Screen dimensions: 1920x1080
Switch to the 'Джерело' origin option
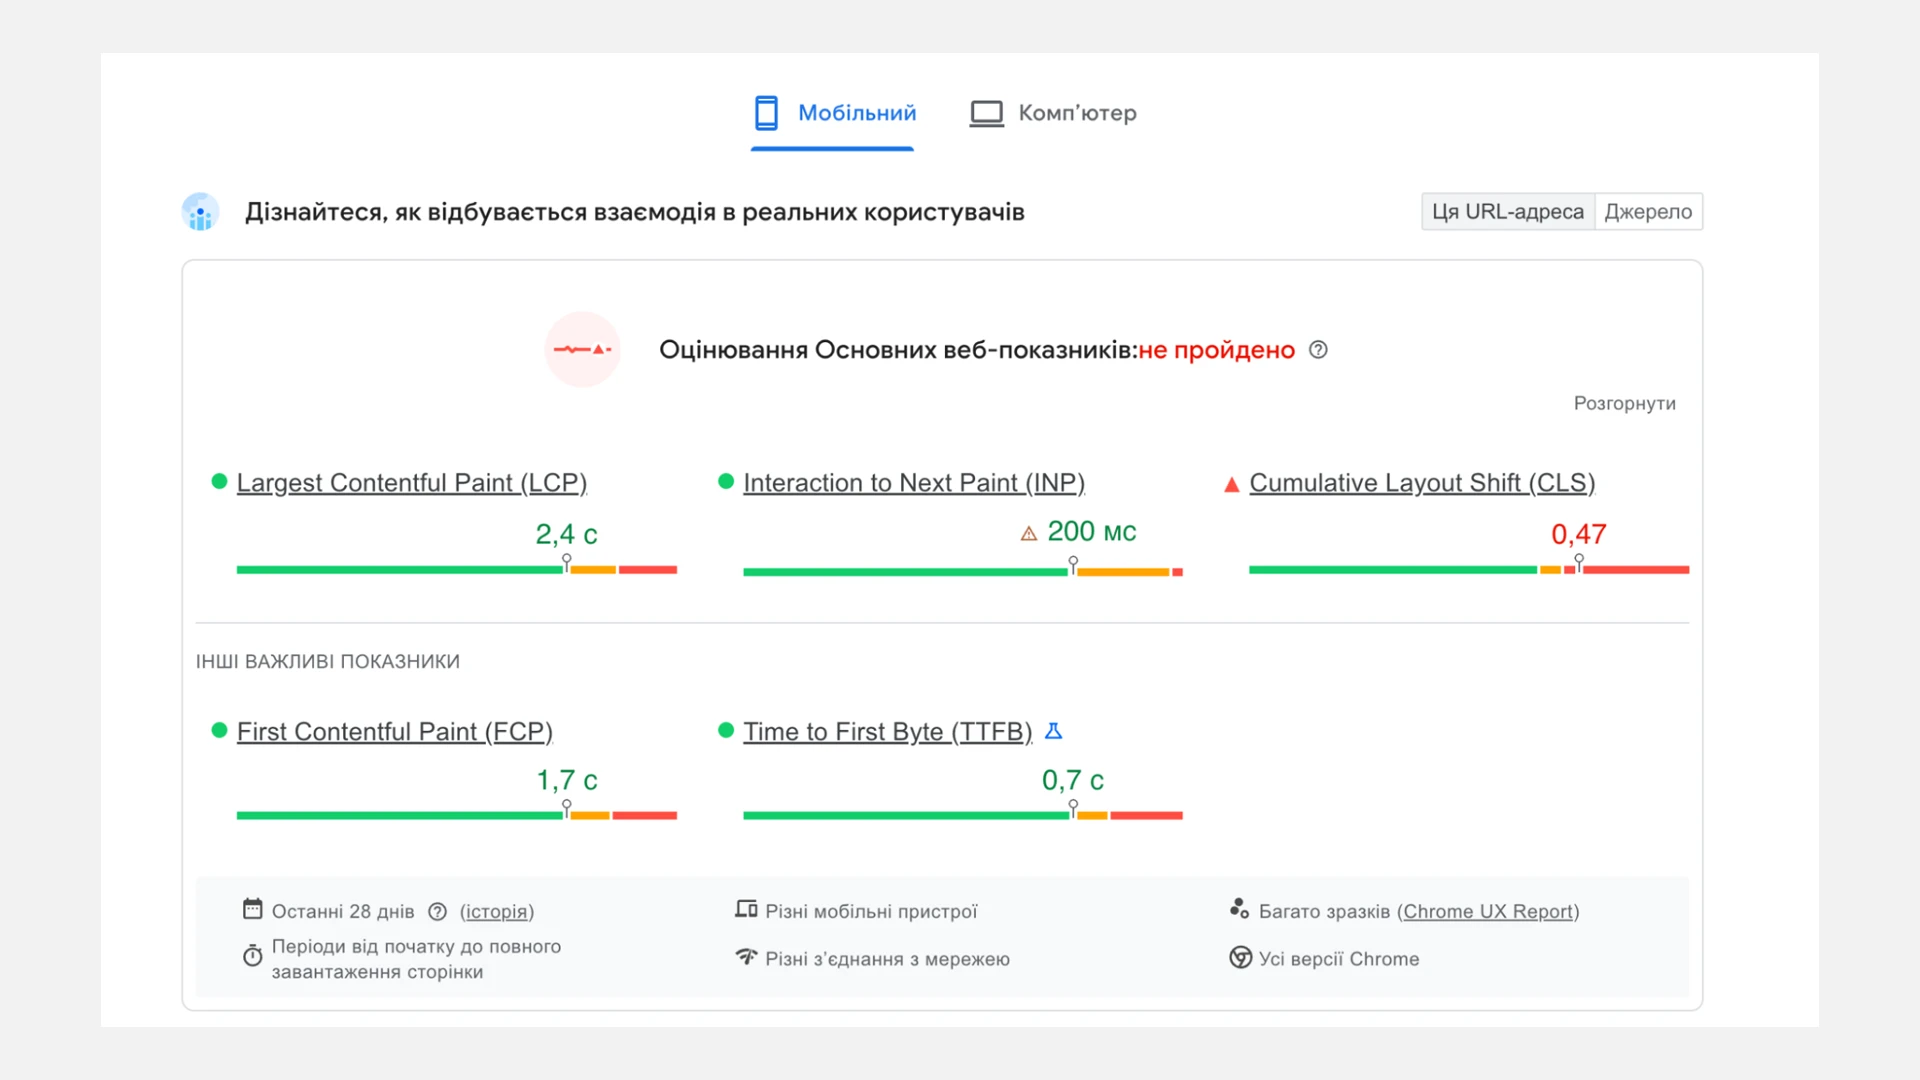coord(1648,212)
